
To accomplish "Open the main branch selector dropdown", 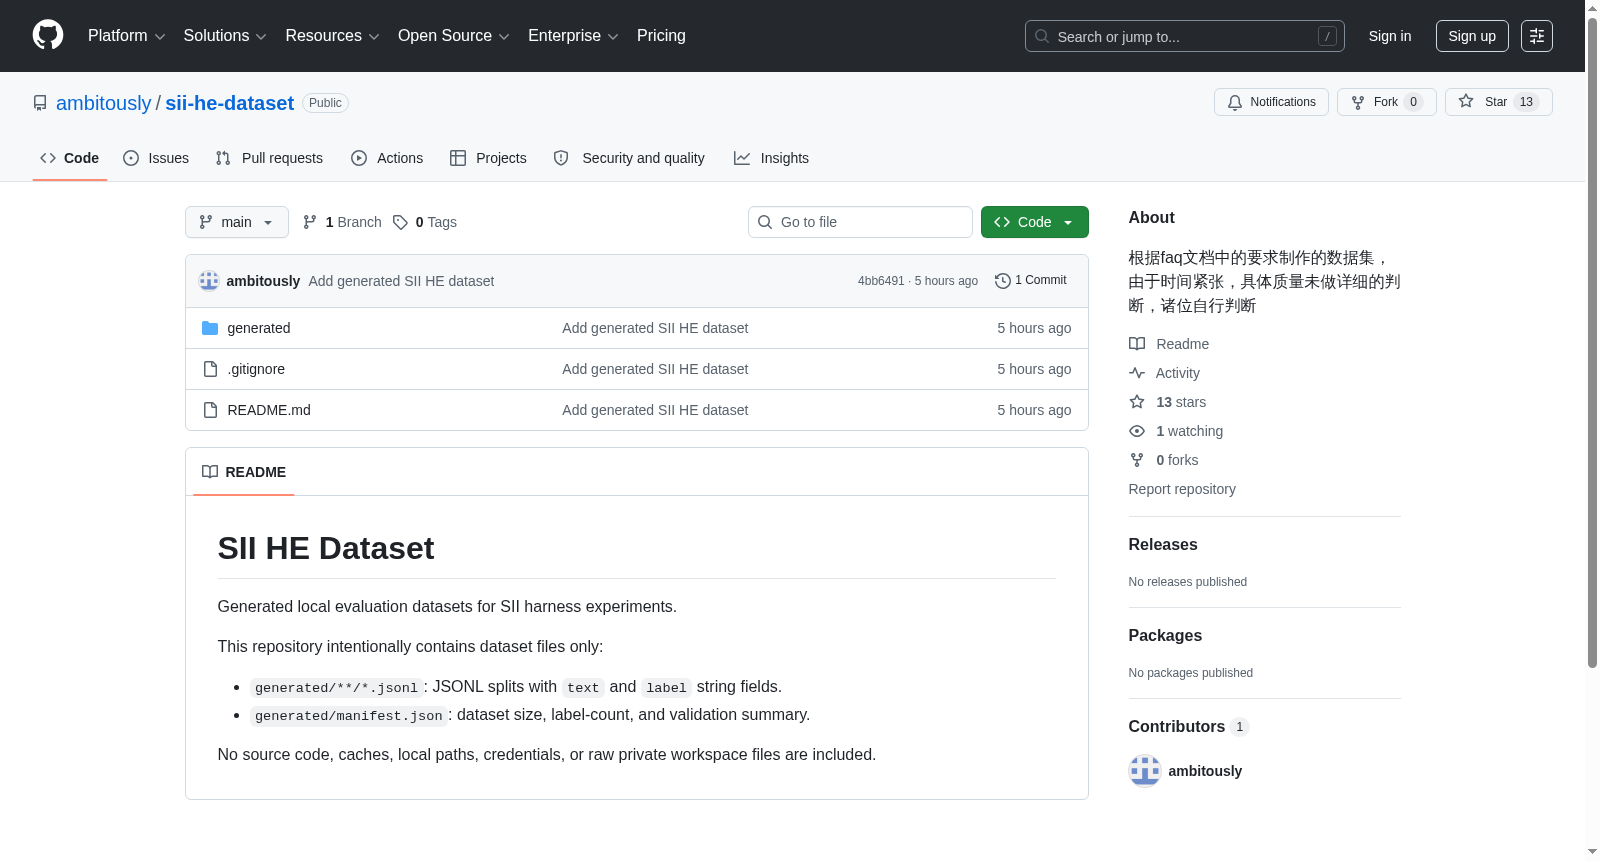I will (237, 222).
